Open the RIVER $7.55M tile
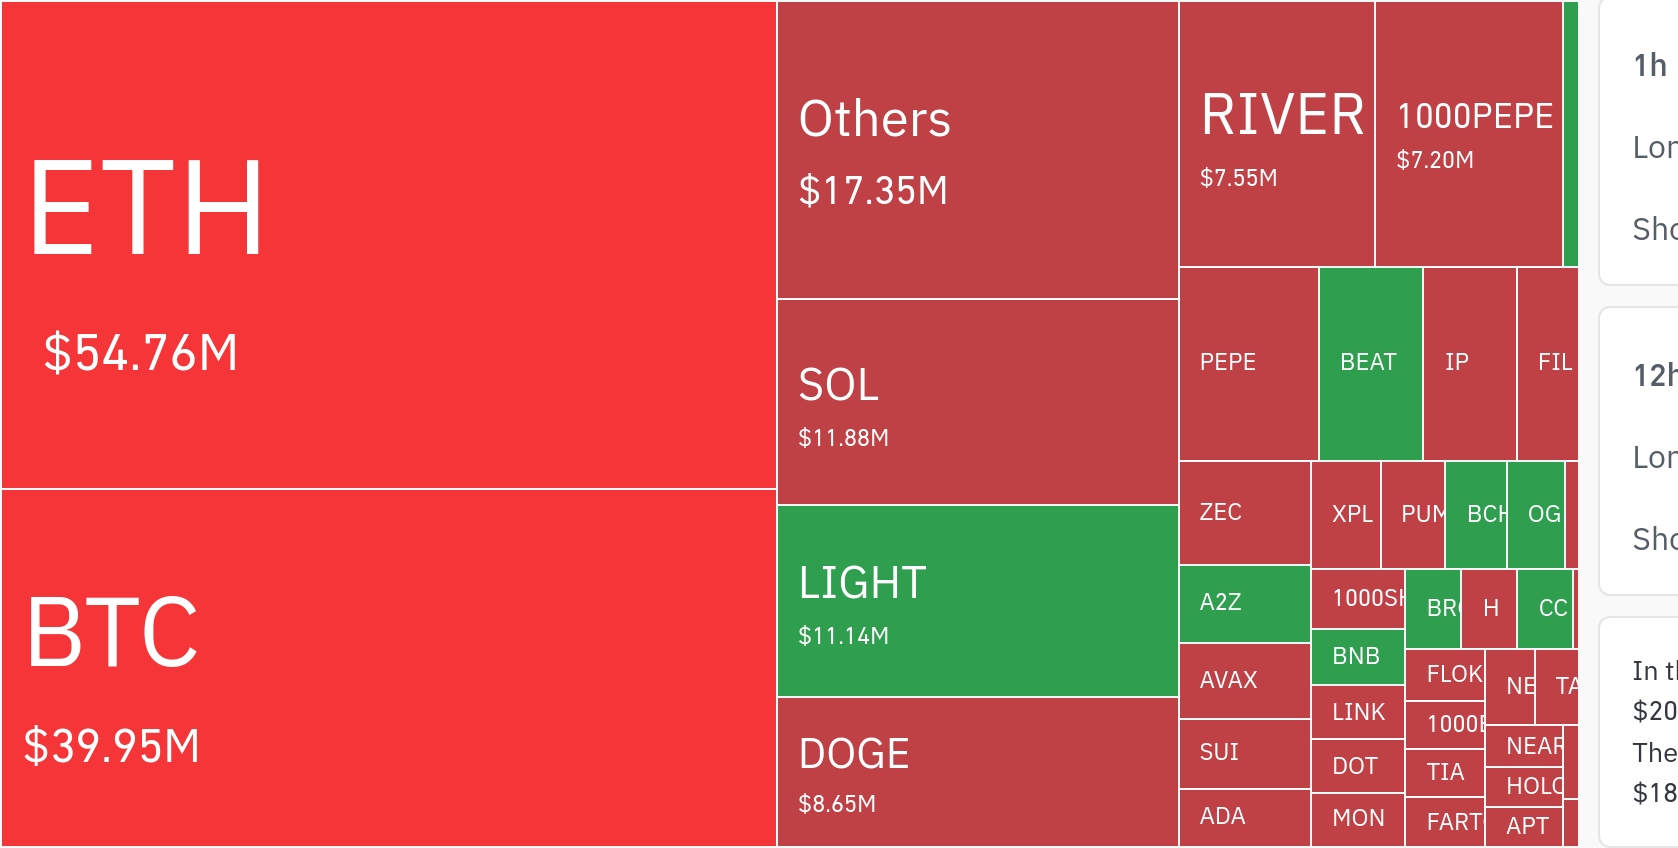Image resolution: width=1678 pixels, height=848 pixels. [1277, 134]
